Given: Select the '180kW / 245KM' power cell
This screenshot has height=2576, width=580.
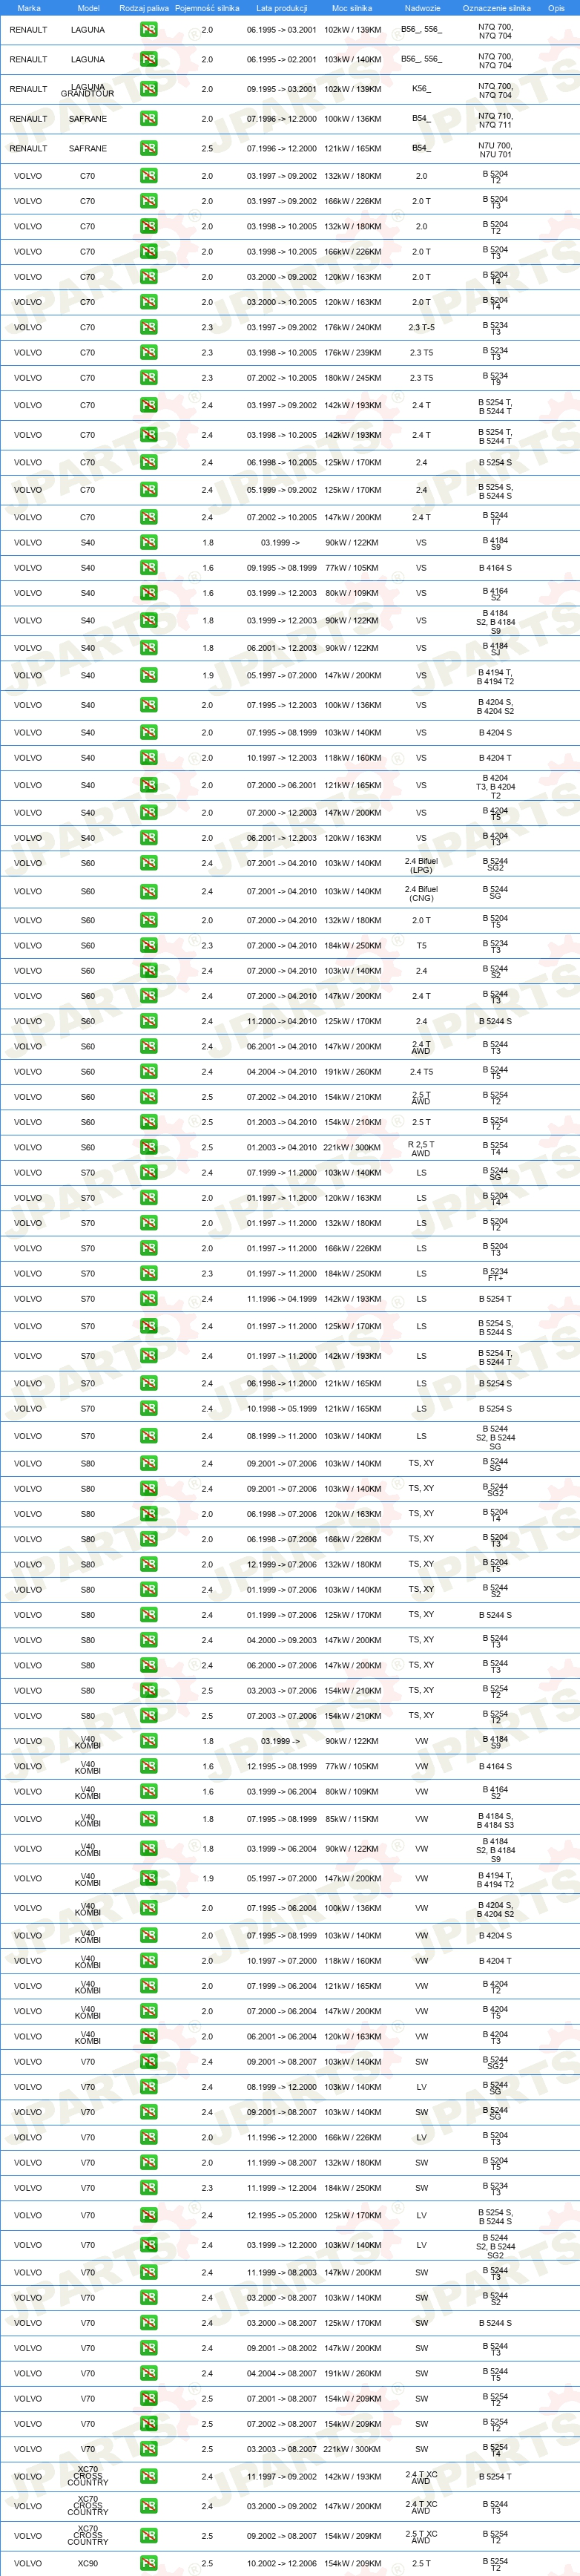Looking at the screenshot, I should 352,378.
